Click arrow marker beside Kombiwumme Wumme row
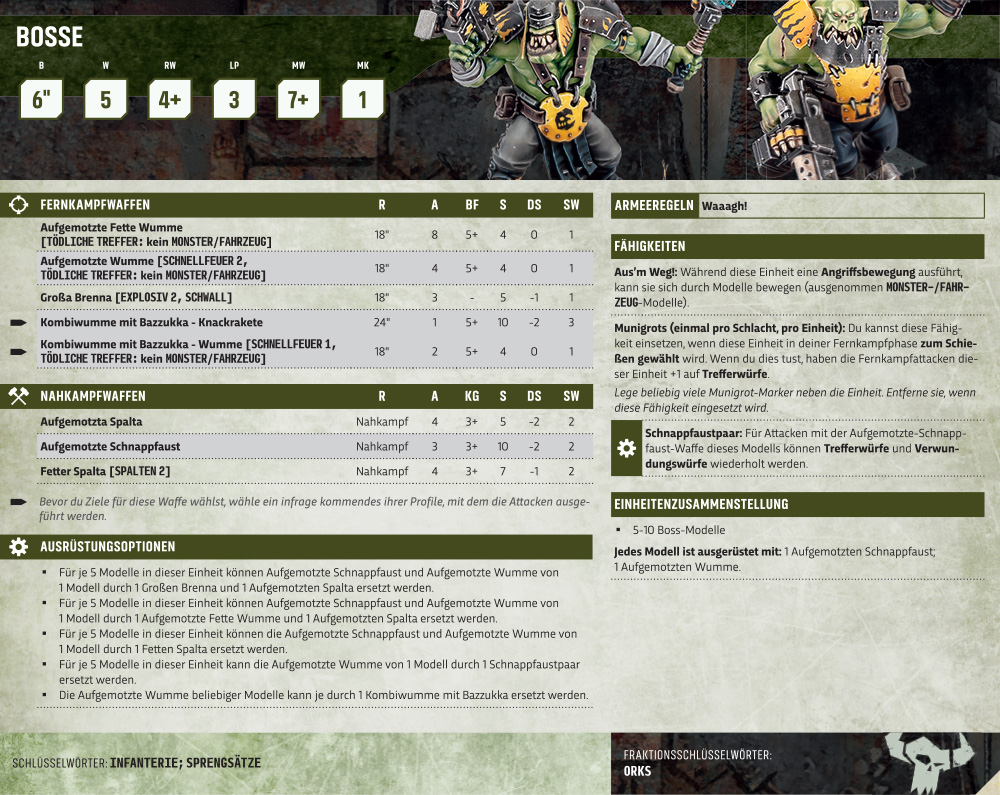The image size is (1000, 795). [x=18, y=351]
